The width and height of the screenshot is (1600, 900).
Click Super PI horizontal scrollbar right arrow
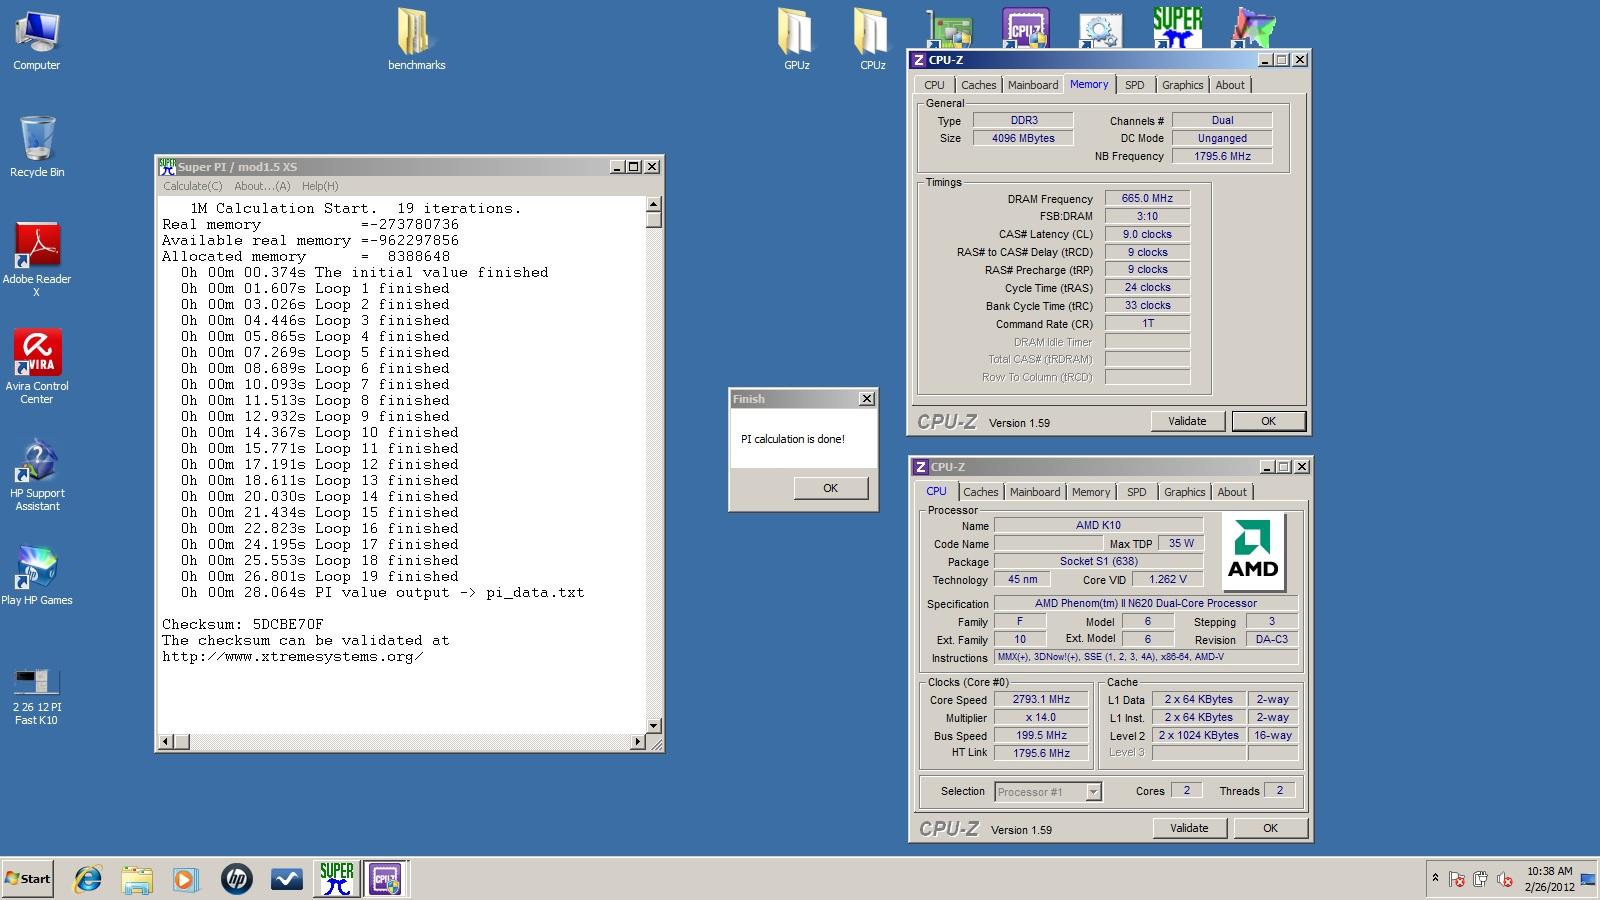[x=638, y=742]
